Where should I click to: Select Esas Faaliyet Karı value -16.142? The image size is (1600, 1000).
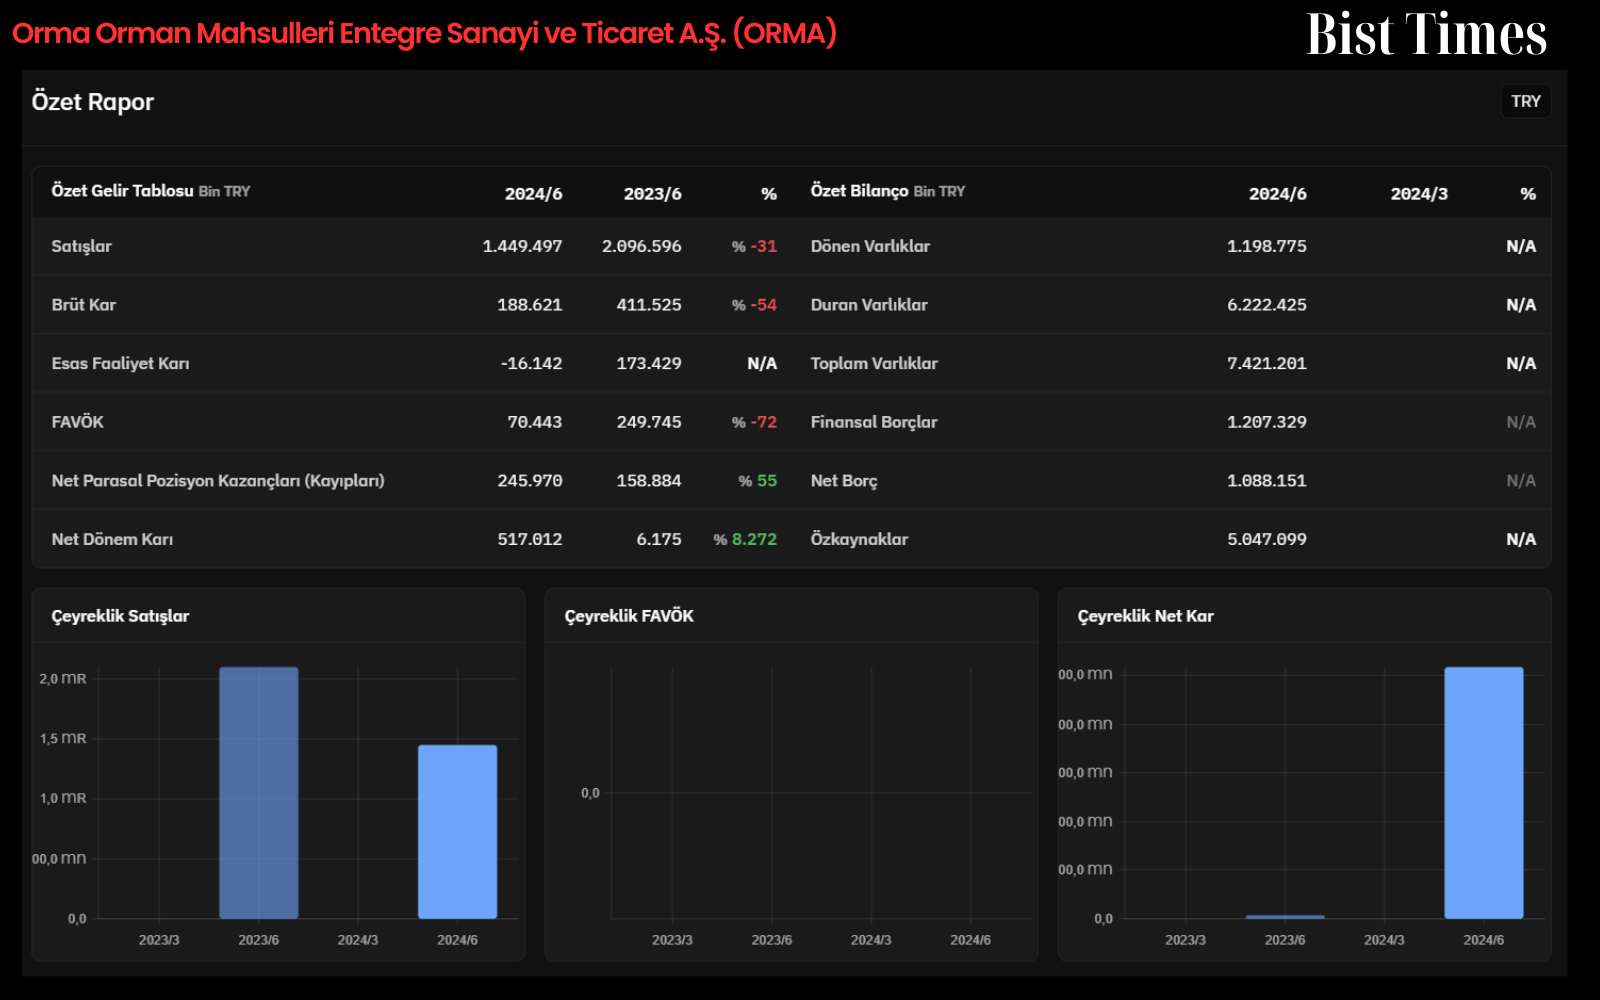pos(531,363)
